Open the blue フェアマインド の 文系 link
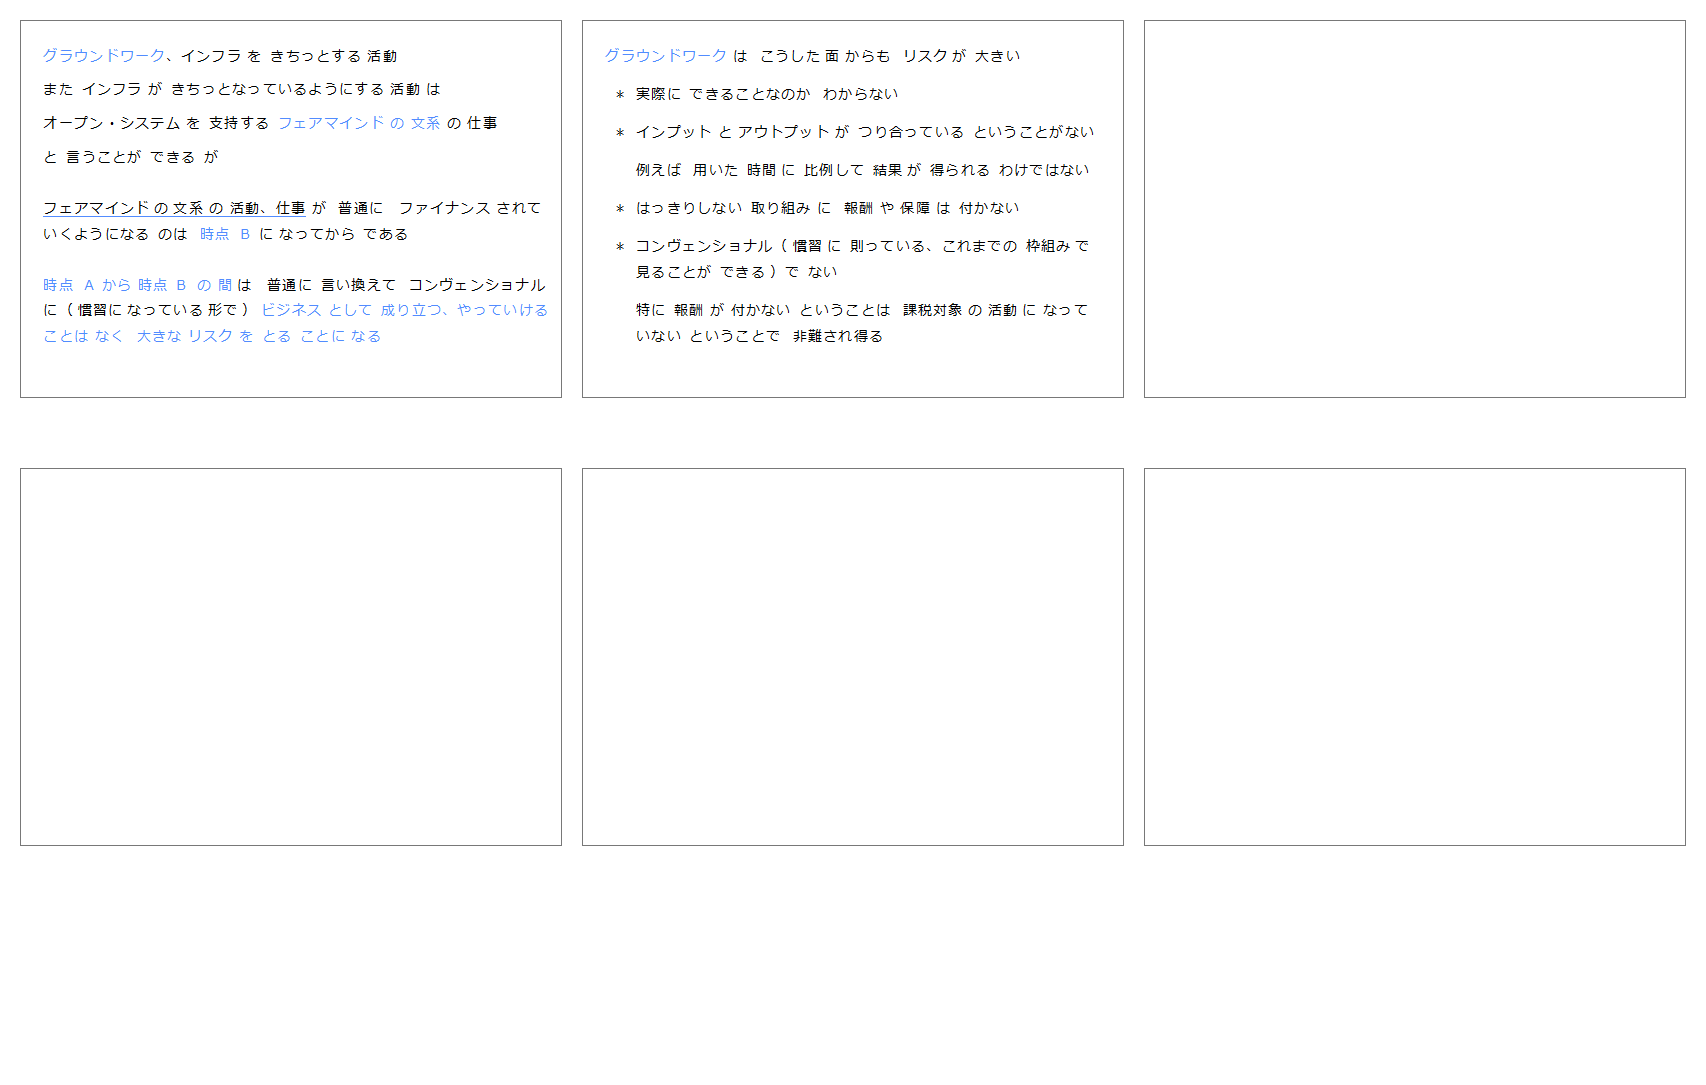This screenshot has width=1706, height=1085. pos(358,123)
